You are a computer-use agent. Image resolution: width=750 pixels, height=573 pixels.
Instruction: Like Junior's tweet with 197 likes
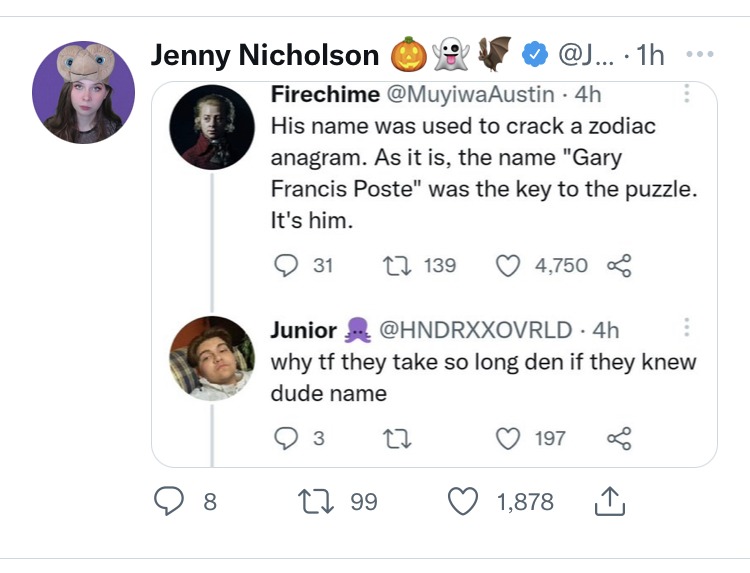pyautogui.click(x=510, y=438)
